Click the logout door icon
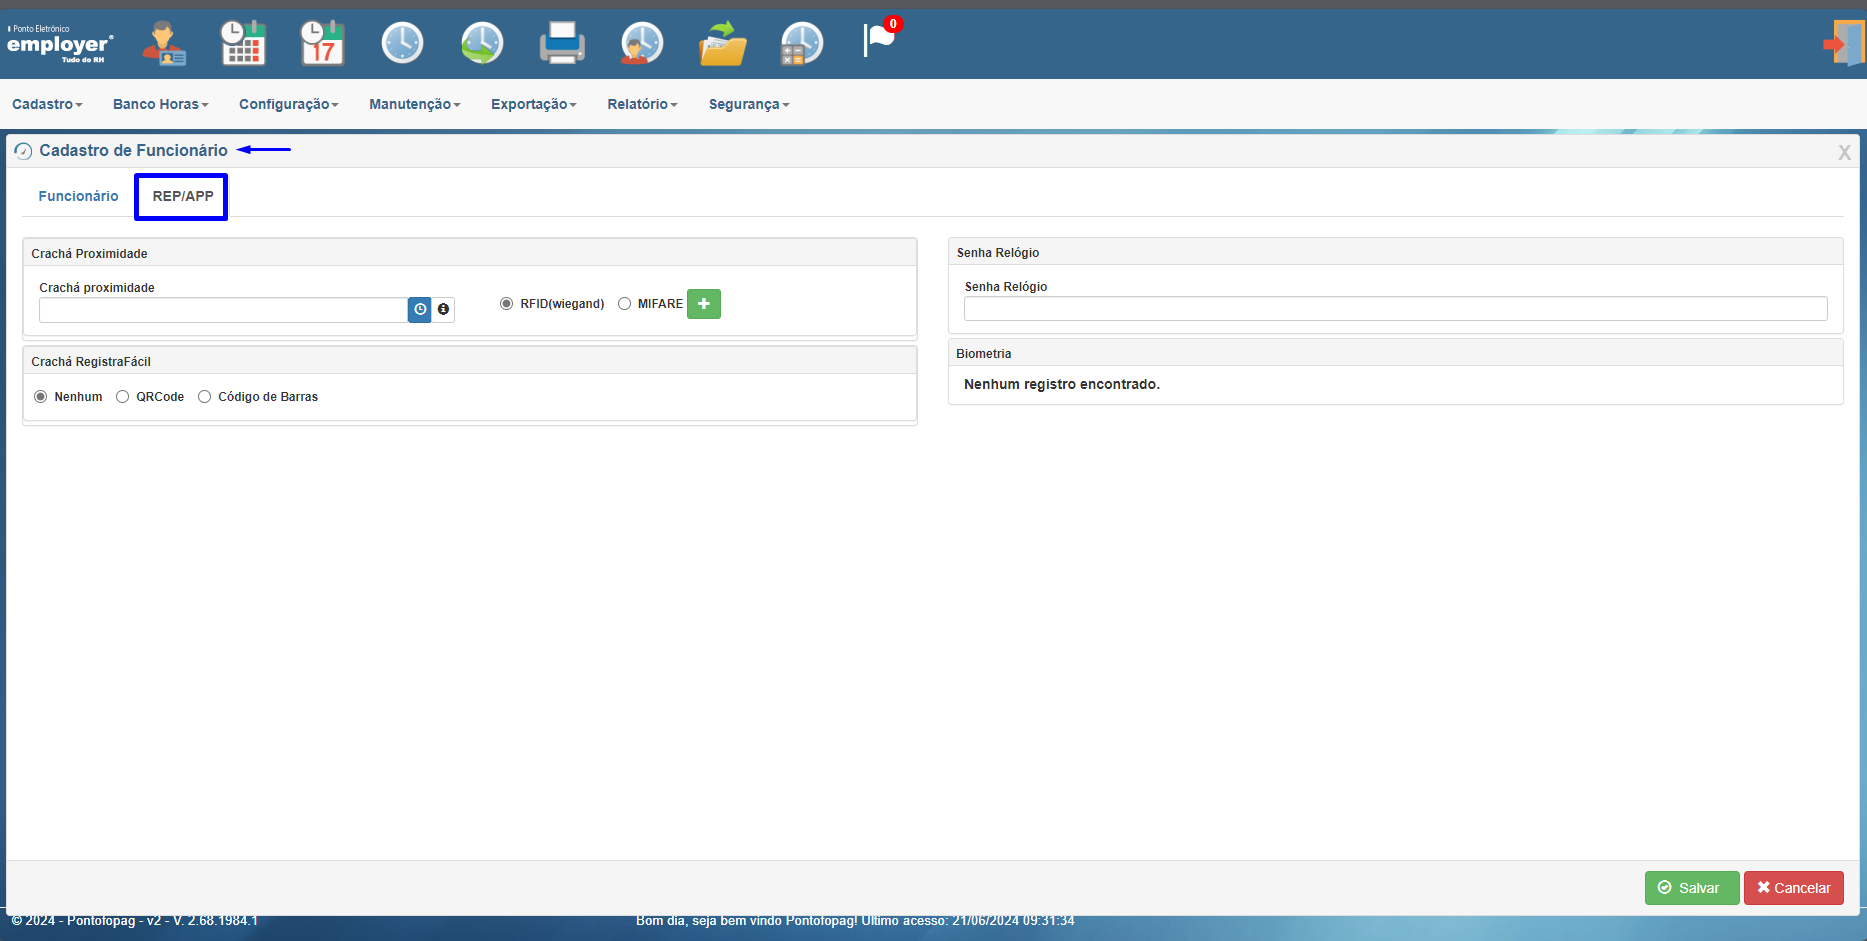The image size is (1867, 941). (x=1843, y=43)
